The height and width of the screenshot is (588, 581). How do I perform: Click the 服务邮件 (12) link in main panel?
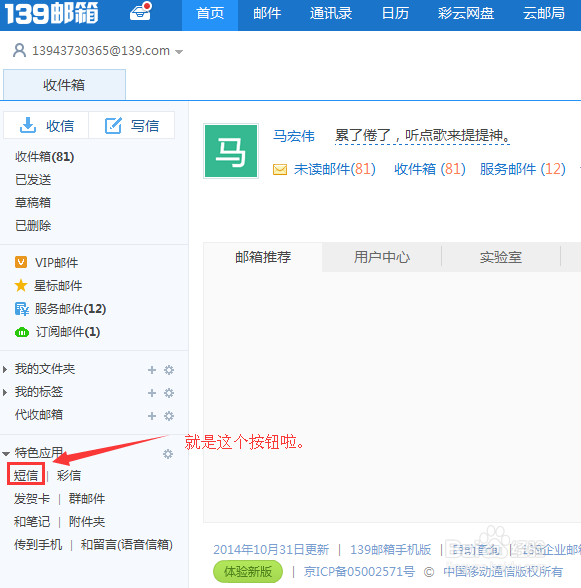pos(523,170)
